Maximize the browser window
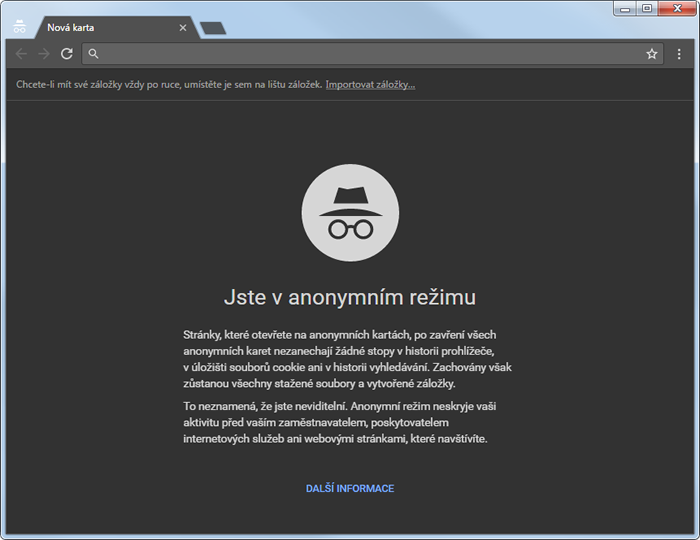Screen dimensions: 700x540 pos(647,8)
